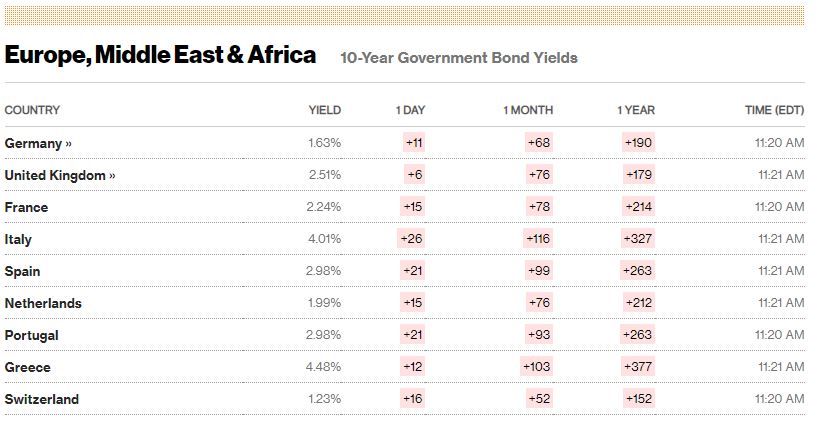Click the 1 DAY column header
The image size is (816, 427).
(410, 110)
